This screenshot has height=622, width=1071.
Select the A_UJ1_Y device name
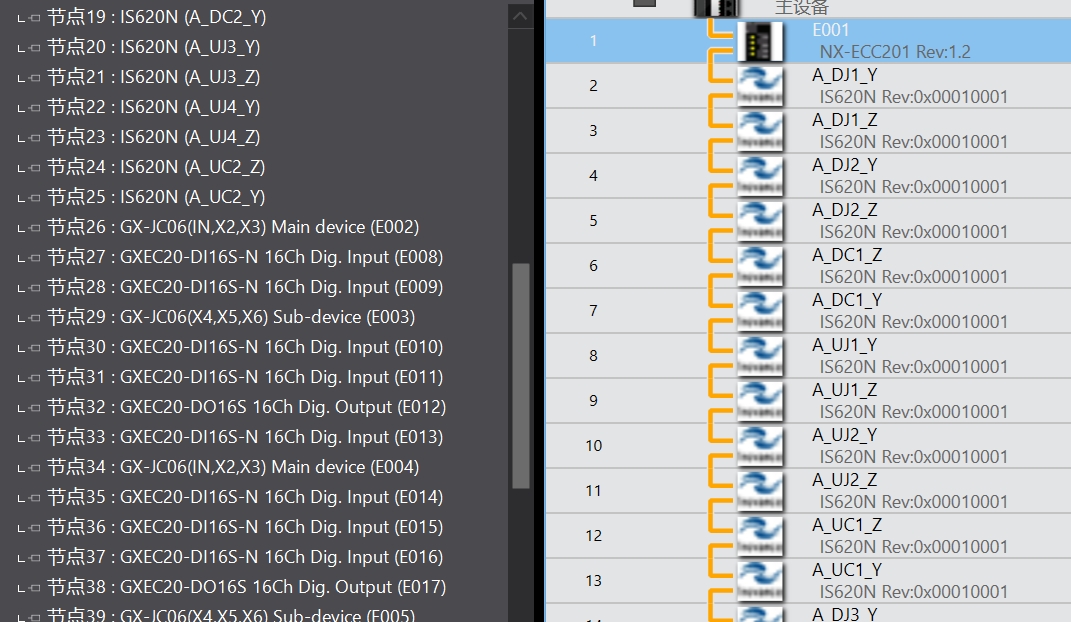tap(845, 345)
